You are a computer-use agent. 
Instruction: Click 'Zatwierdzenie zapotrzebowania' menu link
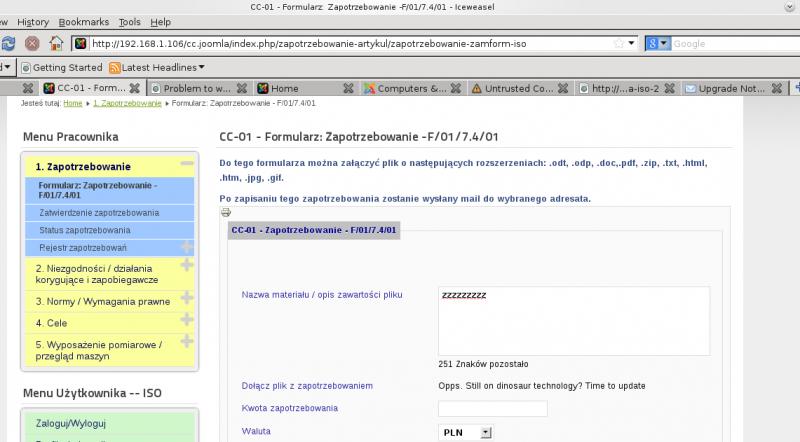pos(99,213)
